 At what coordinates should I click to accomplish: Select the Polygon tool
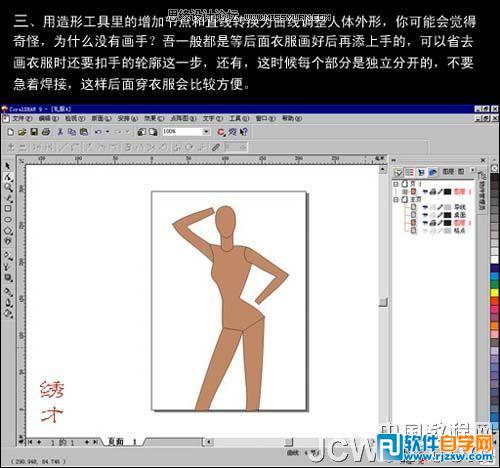(8, 230)
